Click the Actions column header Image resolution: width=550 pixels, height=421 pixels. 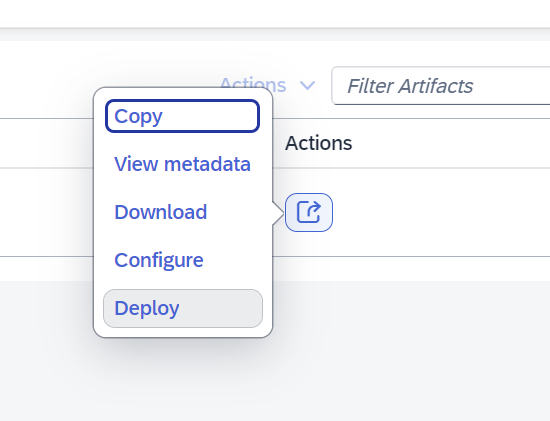coord(318,143)
